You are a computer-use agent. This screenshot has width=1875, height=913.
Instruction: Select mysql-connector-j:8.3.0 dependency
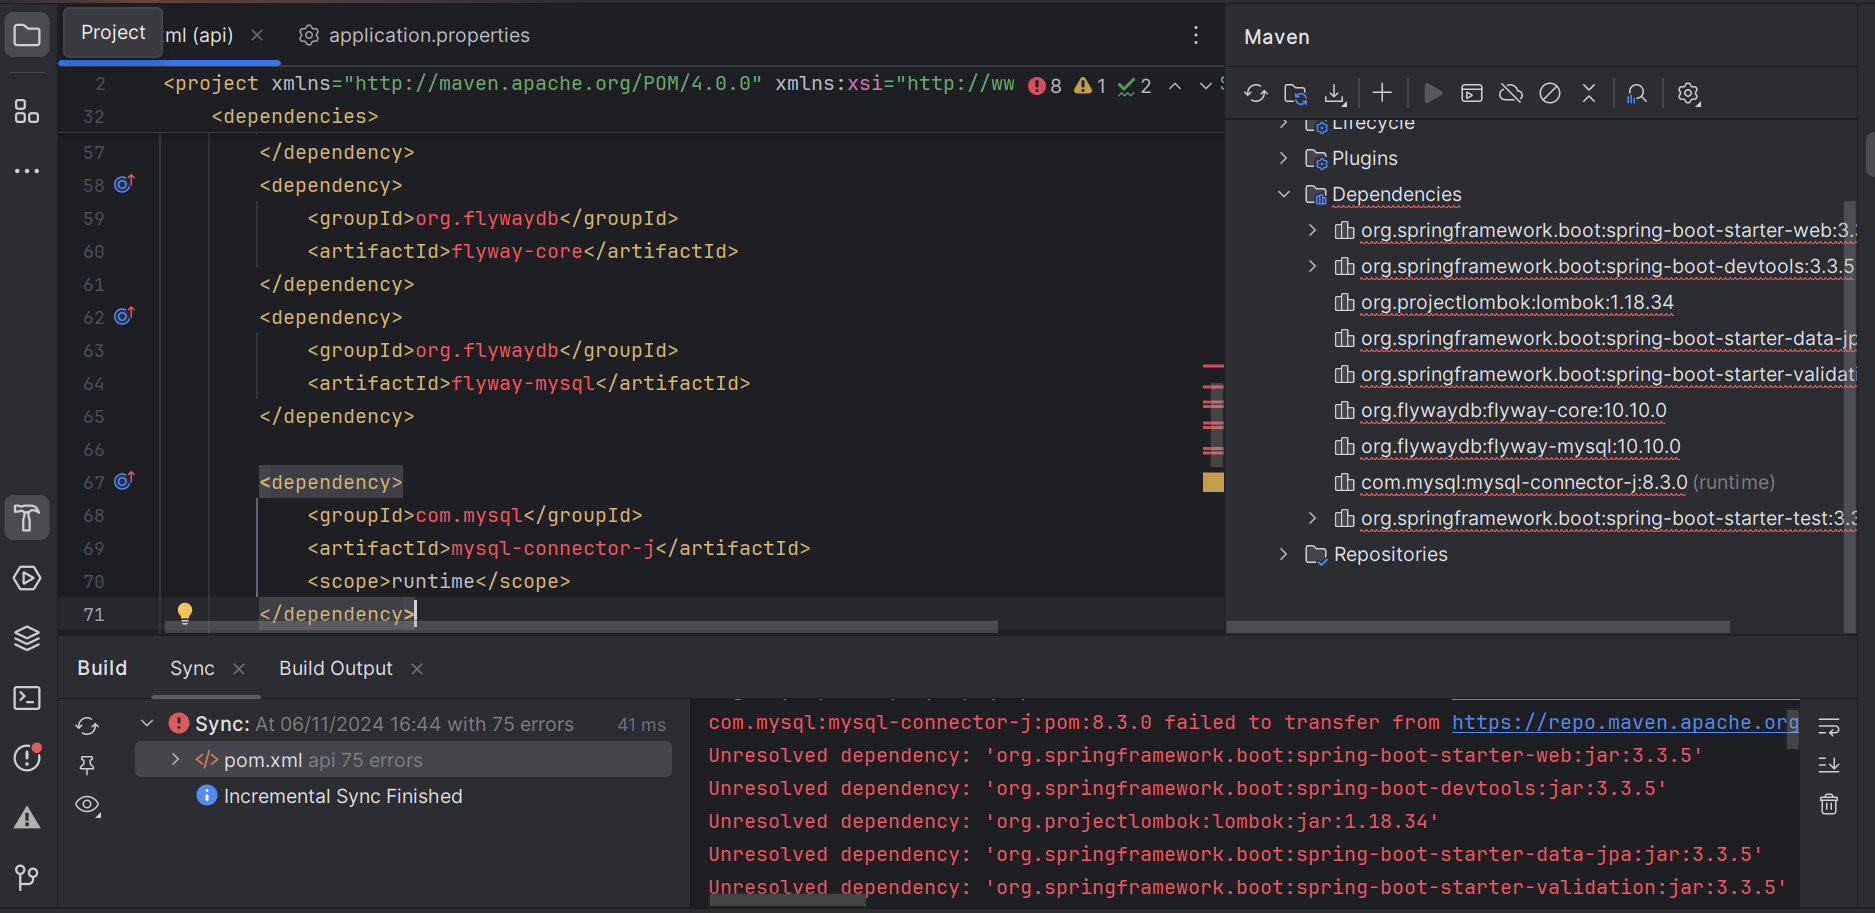click(1524, 482)
